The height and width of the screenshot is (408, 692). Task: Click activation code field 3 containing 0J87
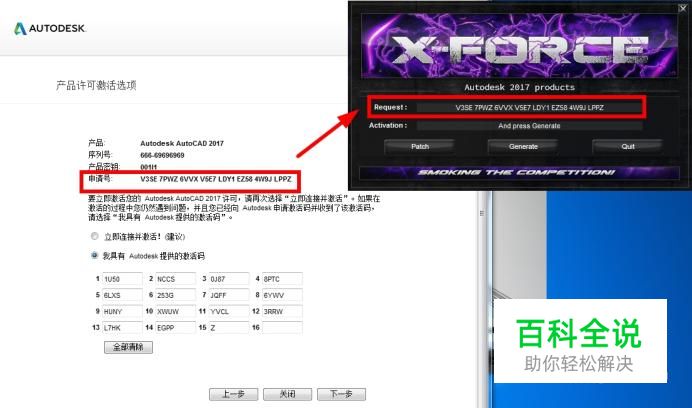[229, 279]
